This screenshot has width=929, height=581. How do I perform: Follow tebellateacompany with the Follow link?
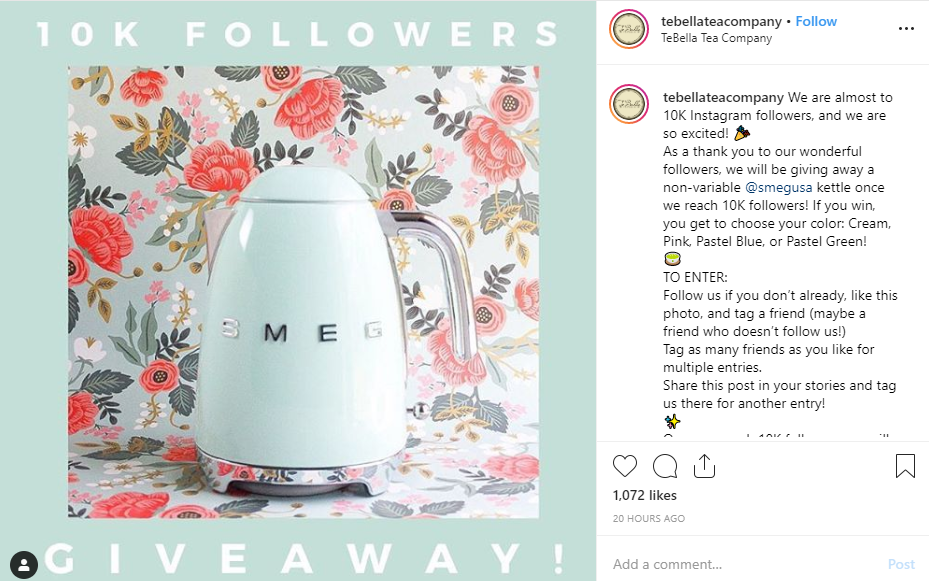816,21
